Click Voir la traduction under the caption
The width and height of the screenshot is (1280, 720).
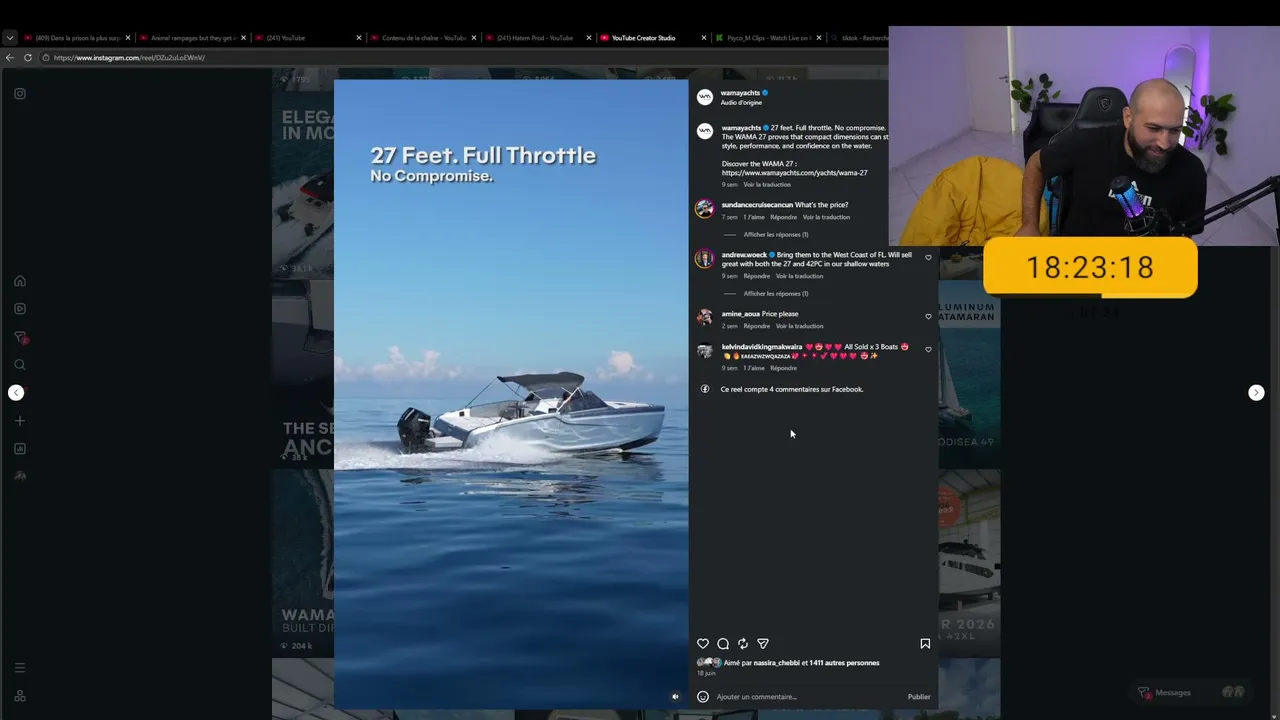click(x=767, y=185)
